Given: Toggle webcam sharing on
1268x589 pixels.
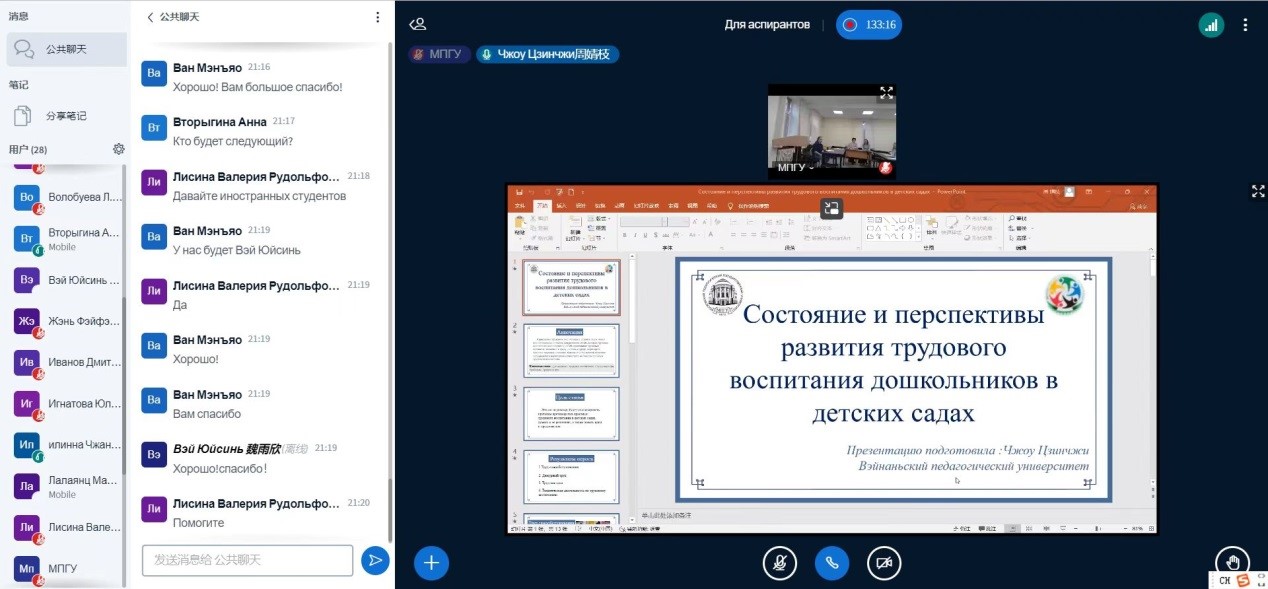Looking at the screenshot, I should click(883, 563).
